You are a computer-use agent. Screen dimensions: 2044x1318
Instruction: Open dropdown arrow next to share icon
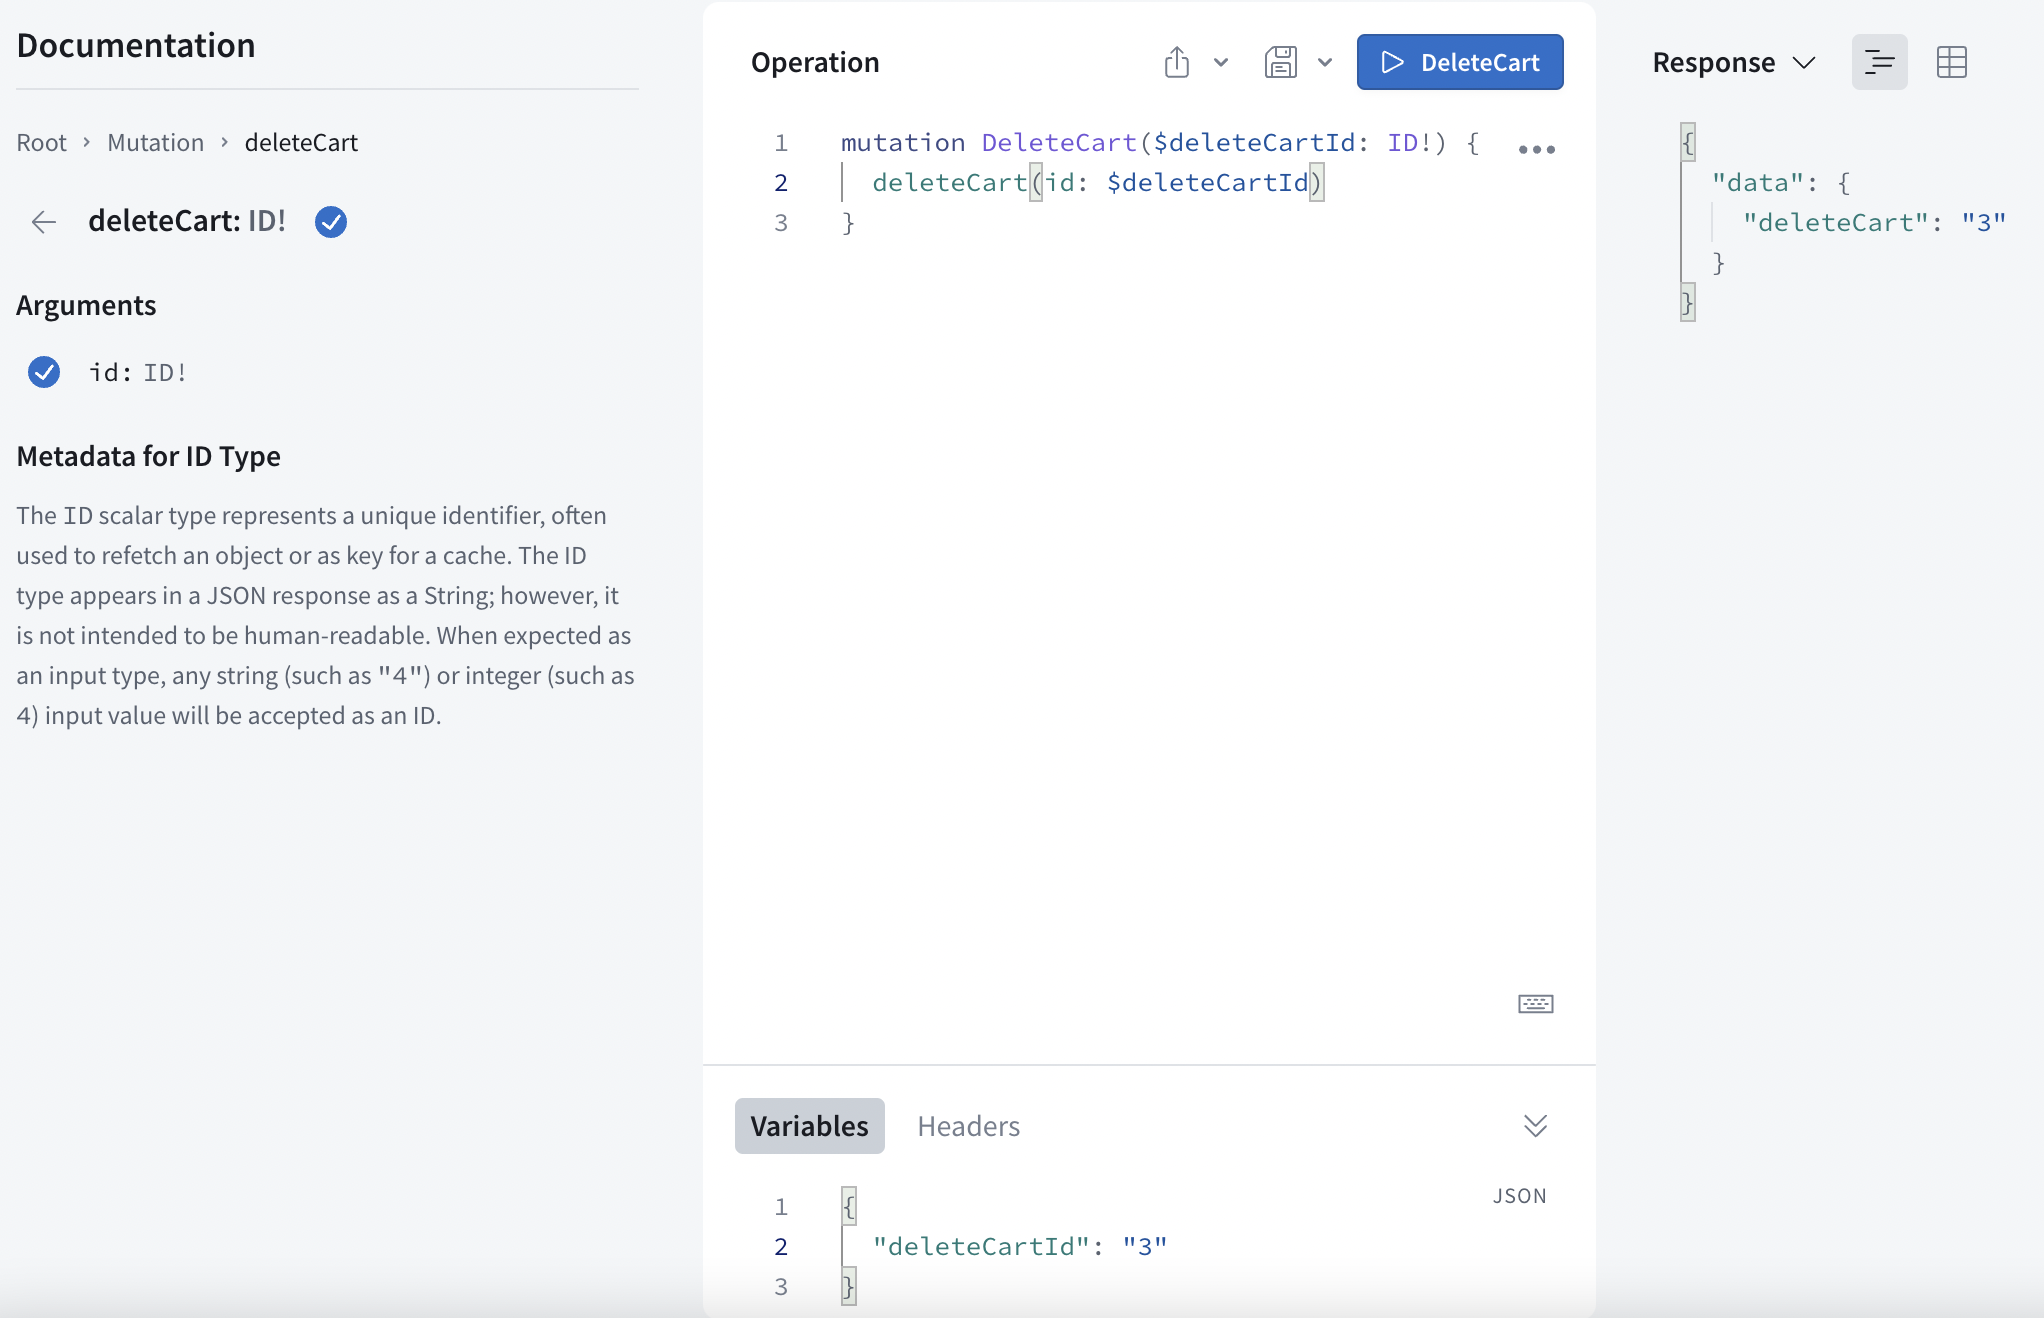click(1220, 62)
